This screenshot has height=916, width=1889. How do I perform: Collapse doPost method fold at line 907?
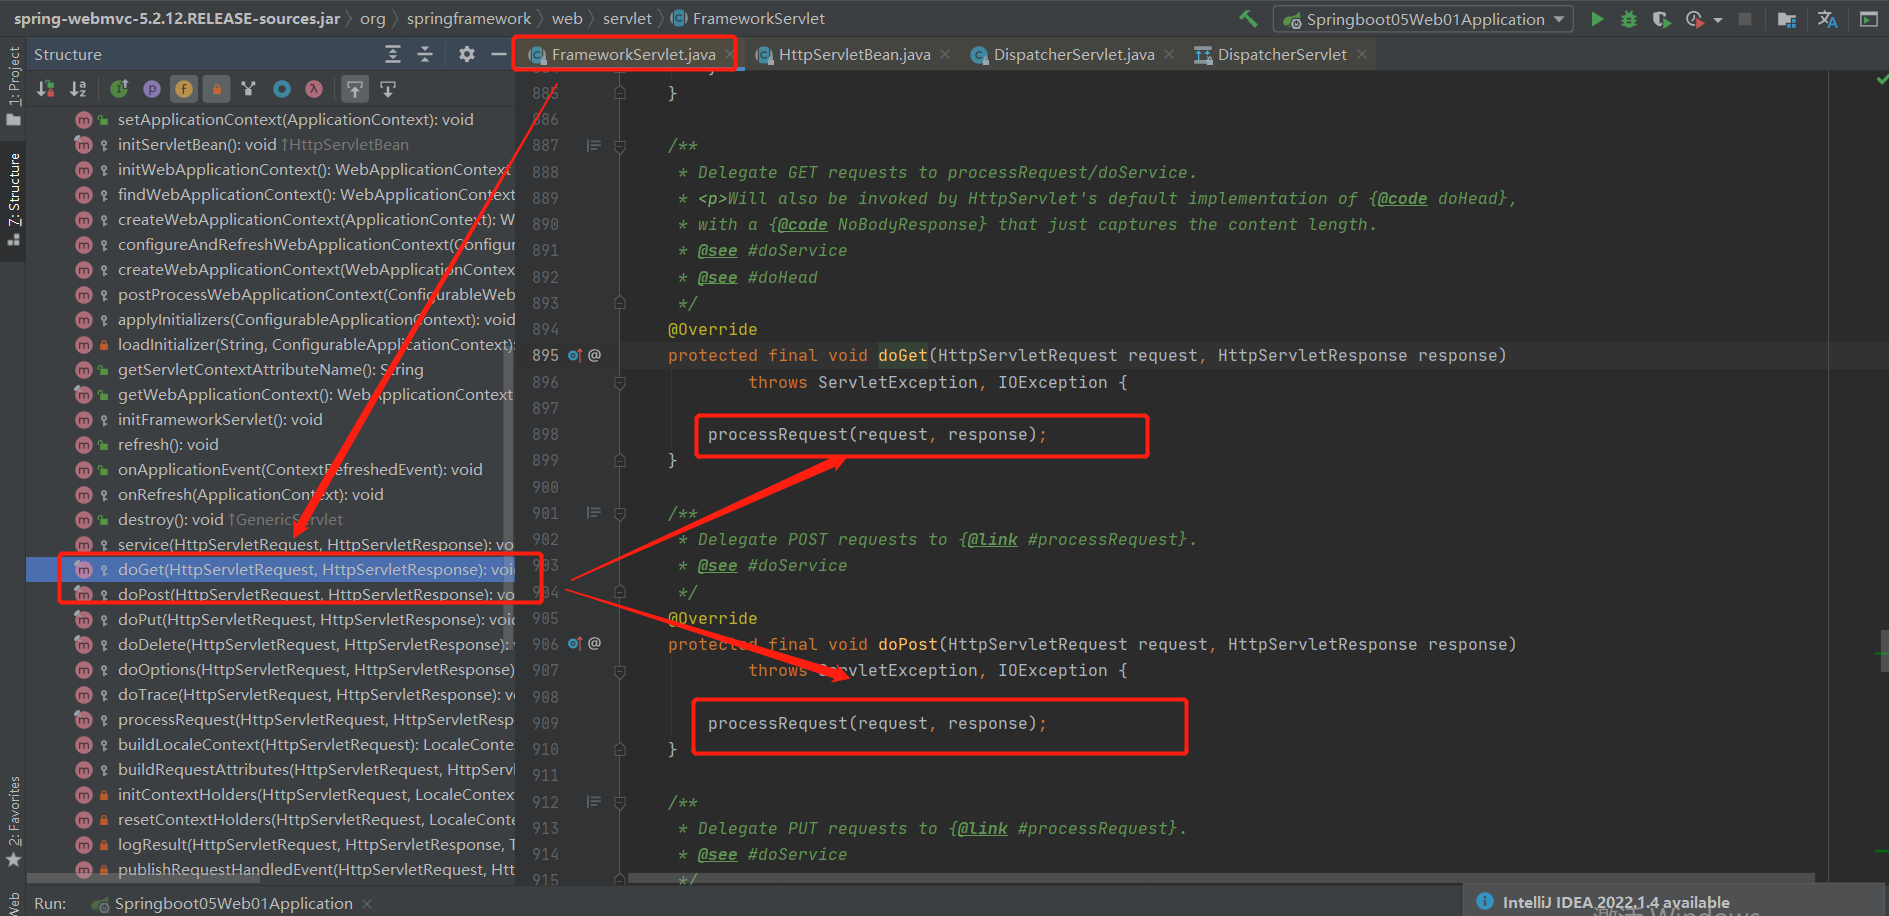(x=620, y=671)
